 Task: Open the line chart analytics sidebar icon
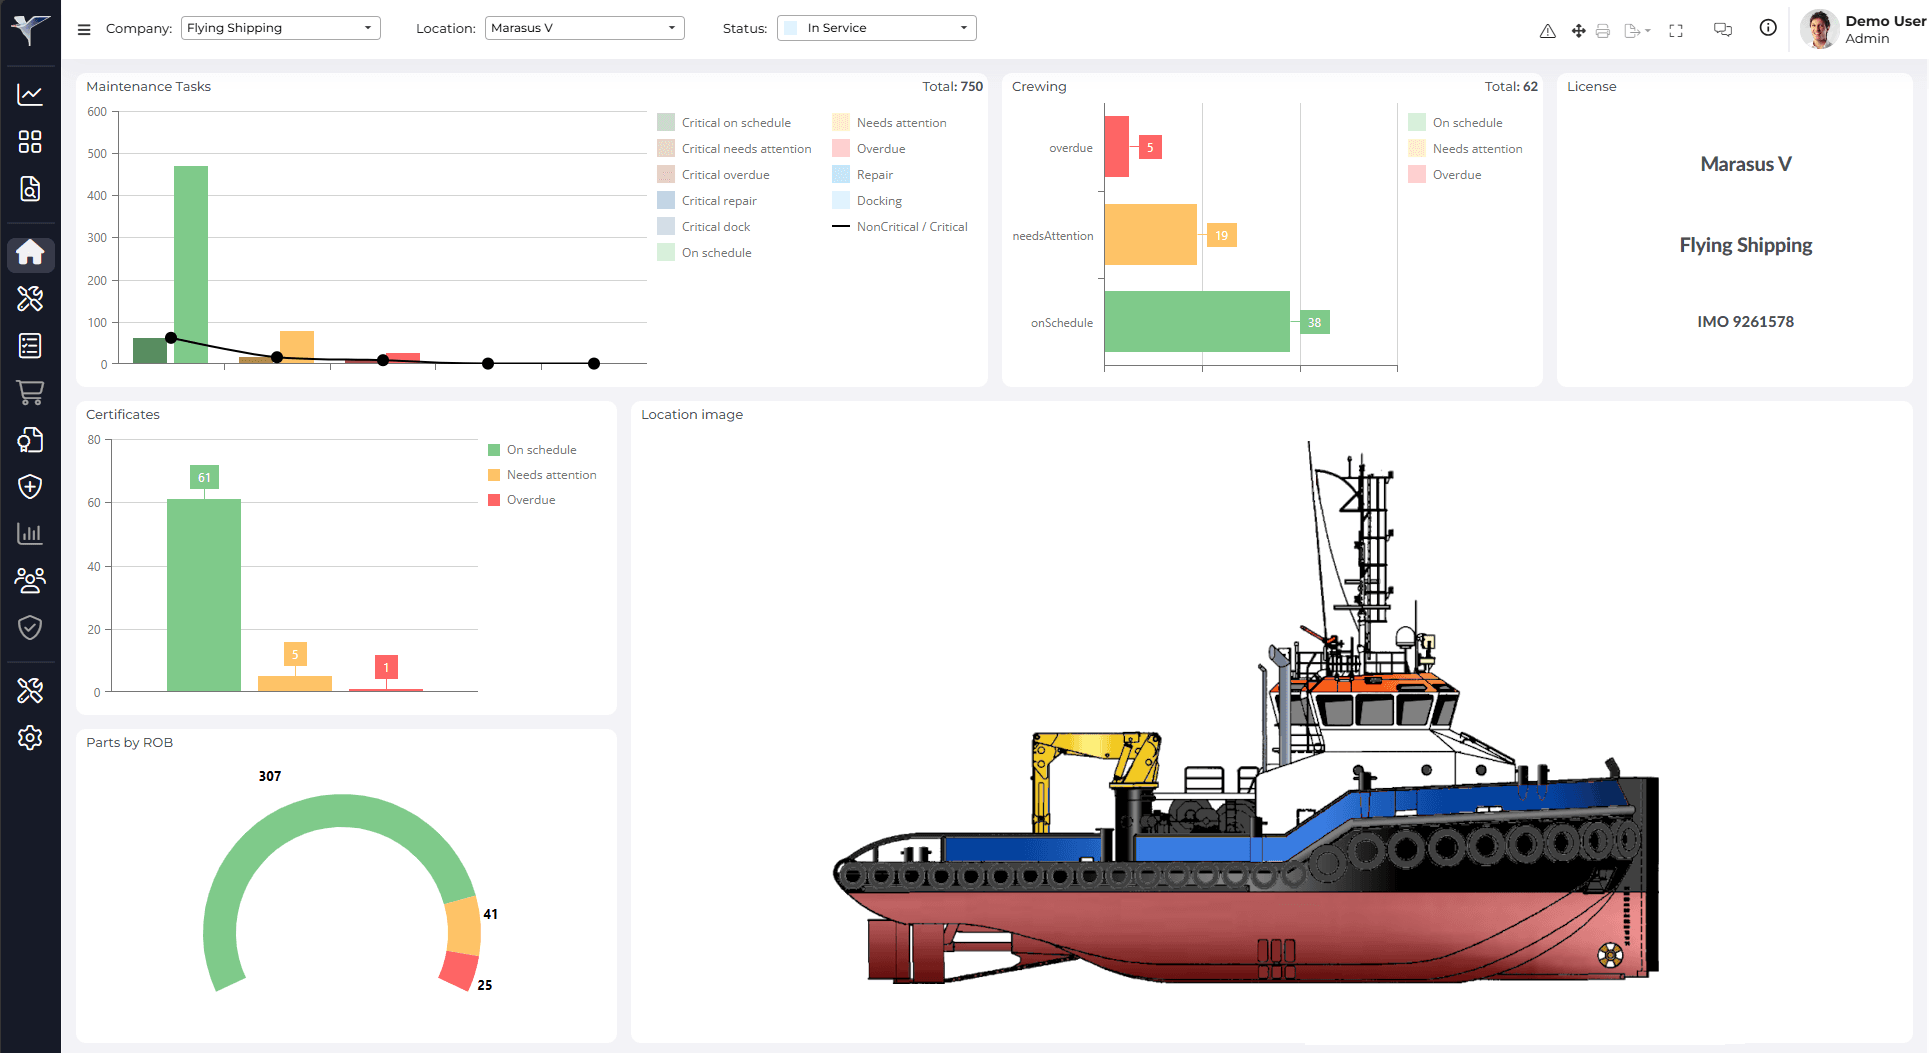coord(30,94)
